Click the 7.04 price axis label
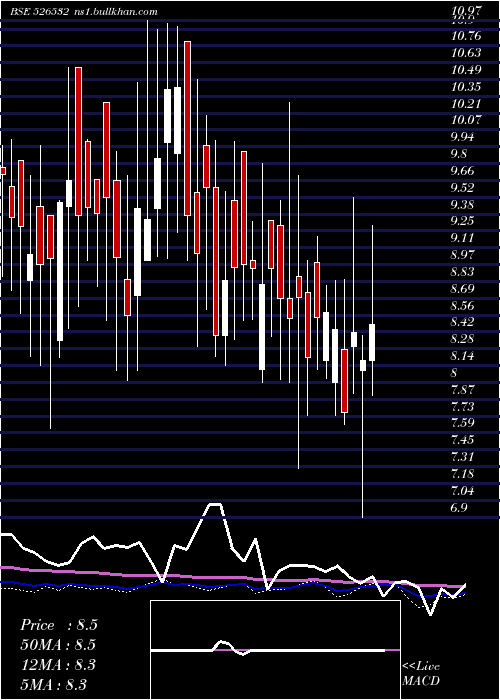 pyautogui.click(x=462, y=491)
